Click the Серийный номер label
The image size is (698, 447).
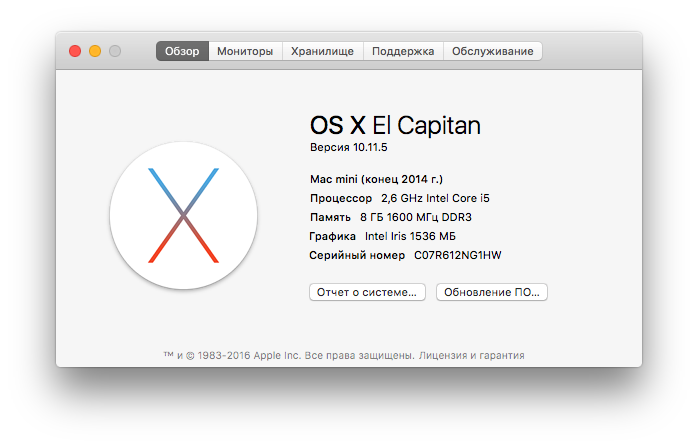(x=357, y=255)
